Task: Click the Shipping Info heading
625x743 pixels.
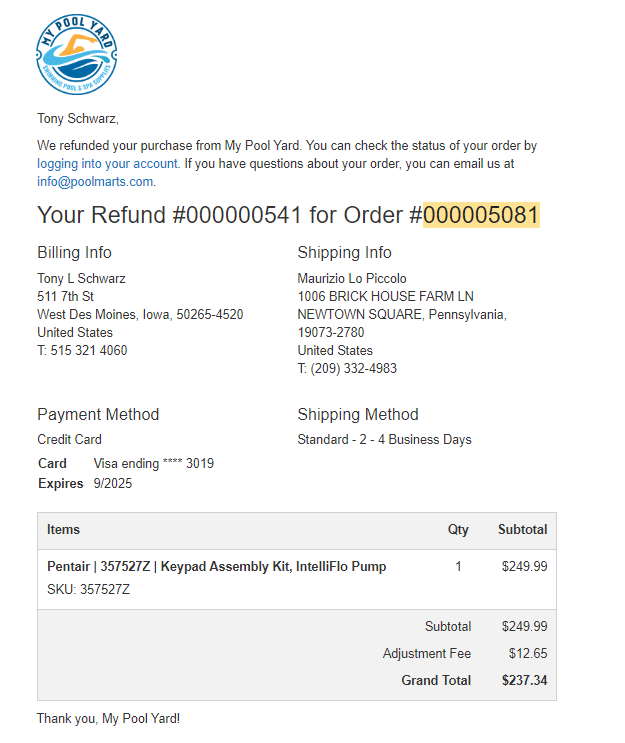Action: [344, 252]
